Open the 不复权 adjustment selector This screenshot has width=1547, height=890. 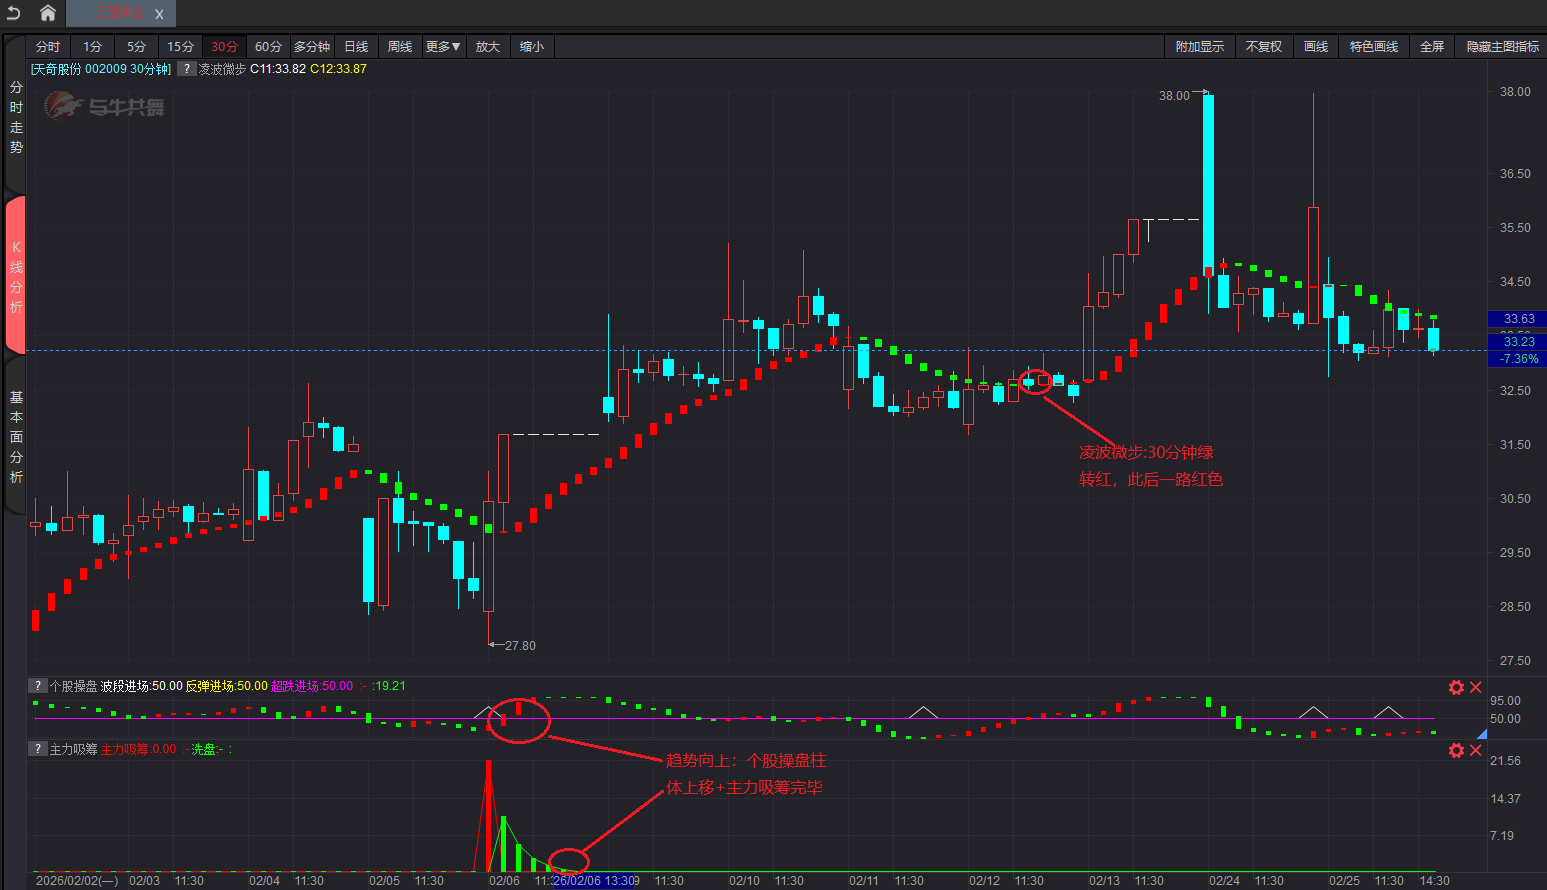[1263, 47]
